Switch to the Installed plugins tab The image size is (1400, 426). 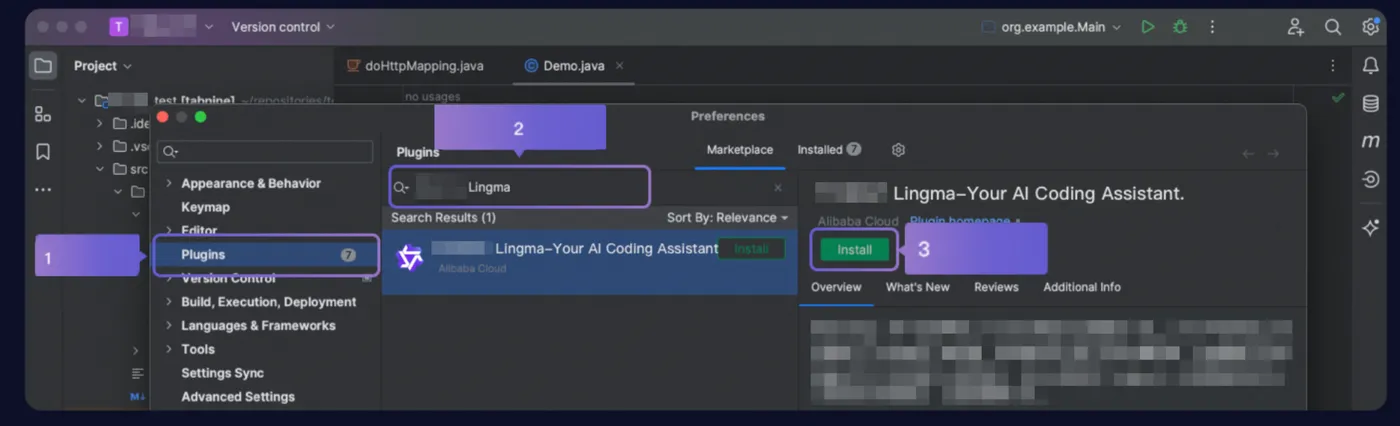829,150
